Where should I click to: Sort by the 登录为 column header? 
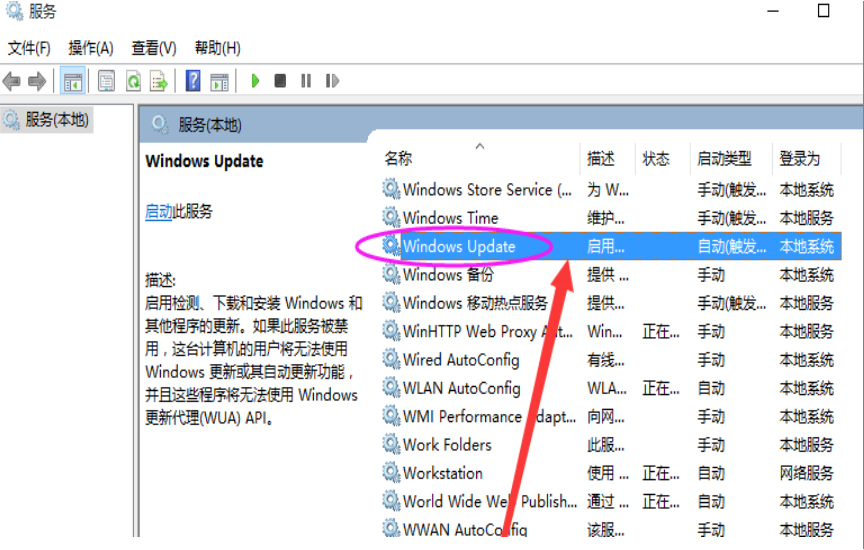click(800, 159)
